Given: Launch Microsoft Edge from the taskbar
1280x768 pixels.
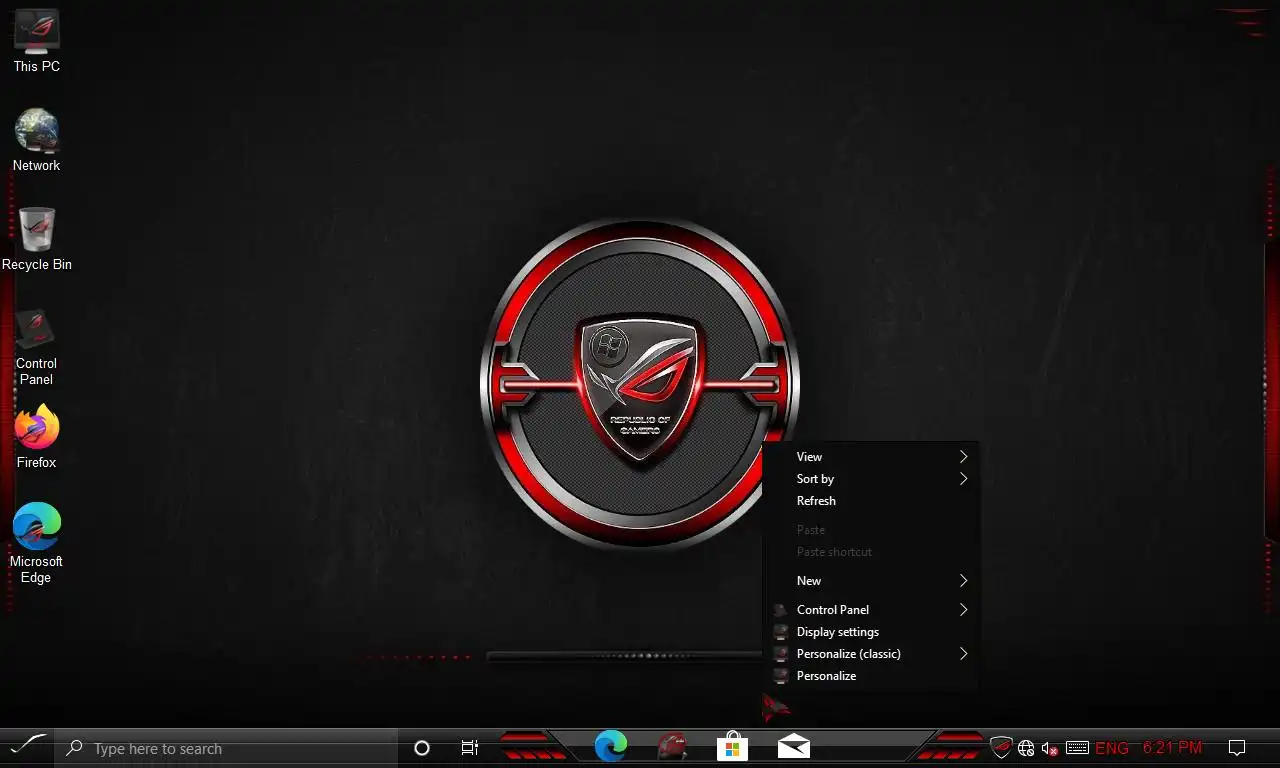Looking at the screenshot, I should [611, 746].
